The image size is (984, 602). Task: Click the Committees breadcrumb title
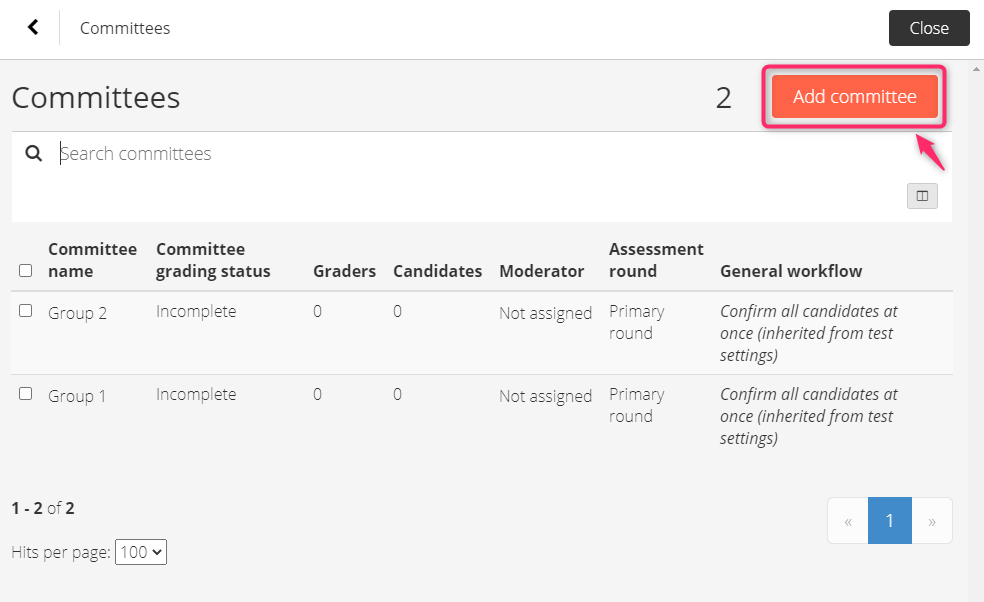125,28
